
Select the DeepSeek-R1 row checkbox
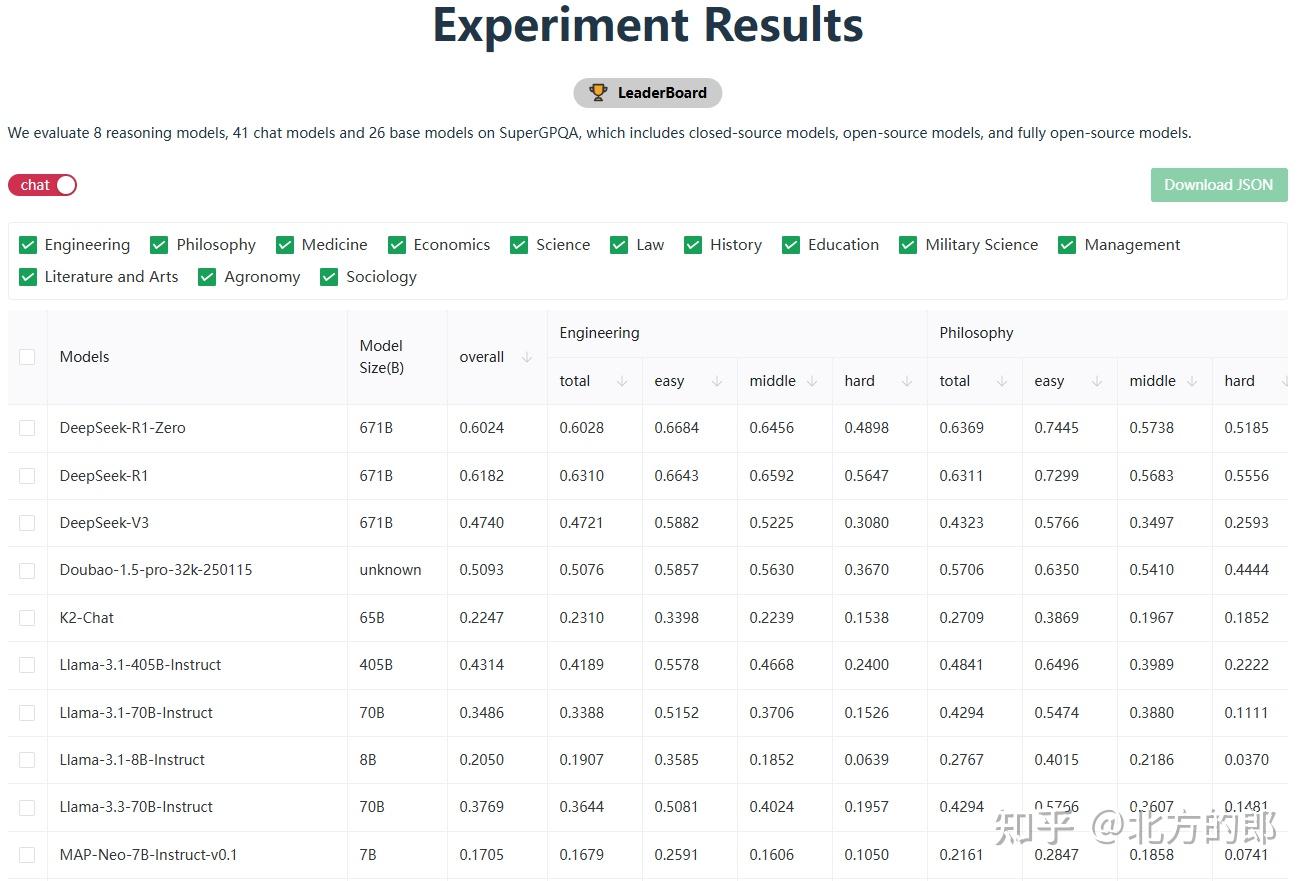tap(27, 475)
